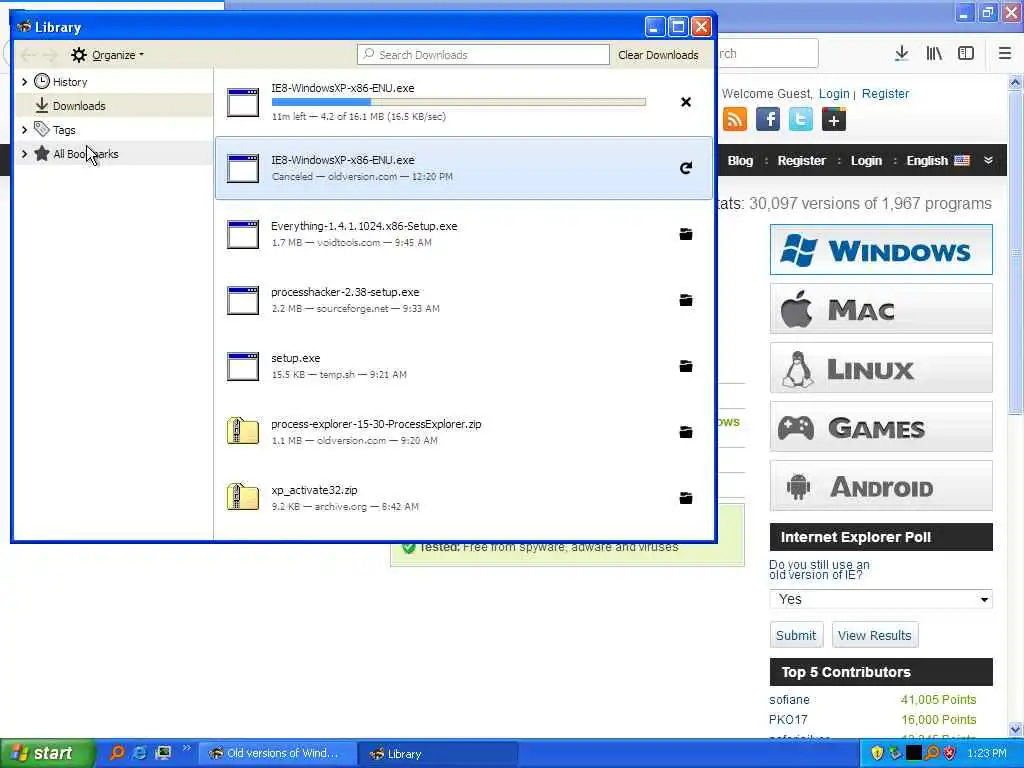The image size is (1024, 768).
Task: Select Downloads in the Library sidebar
Action: click(114, 105)
